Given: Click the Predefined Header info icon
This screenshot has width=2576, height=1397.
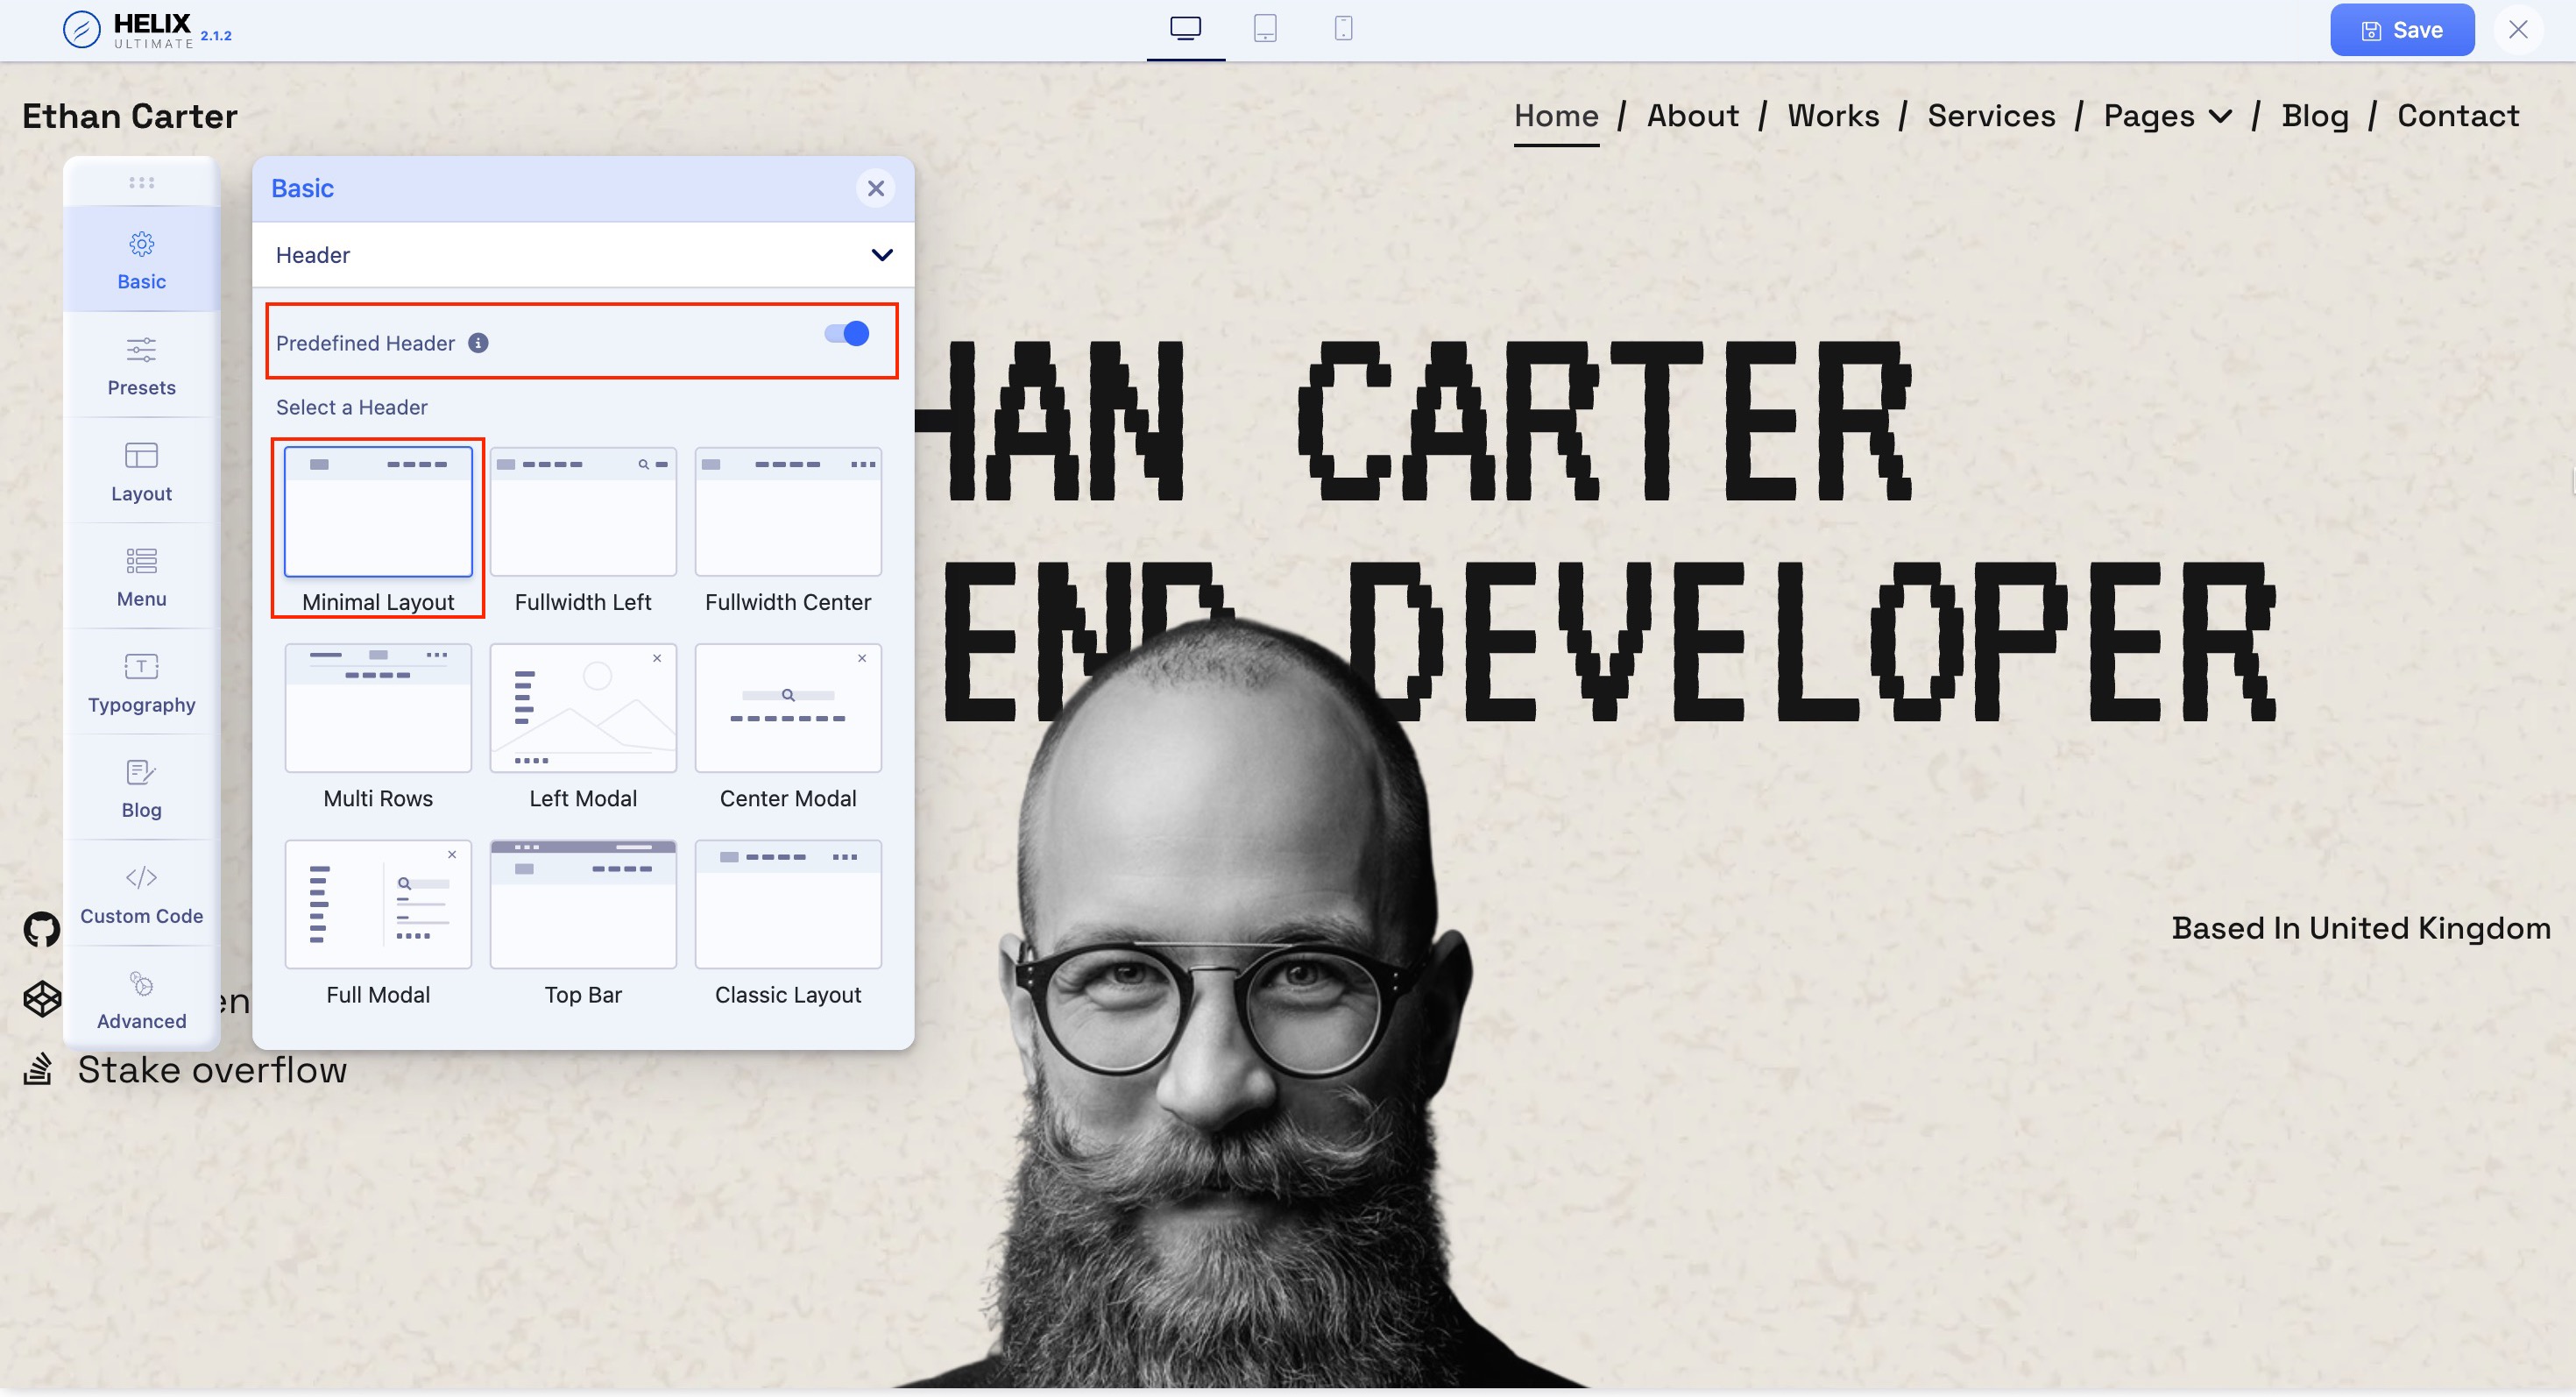Looking at the screenshot, I should click(479, 343).
